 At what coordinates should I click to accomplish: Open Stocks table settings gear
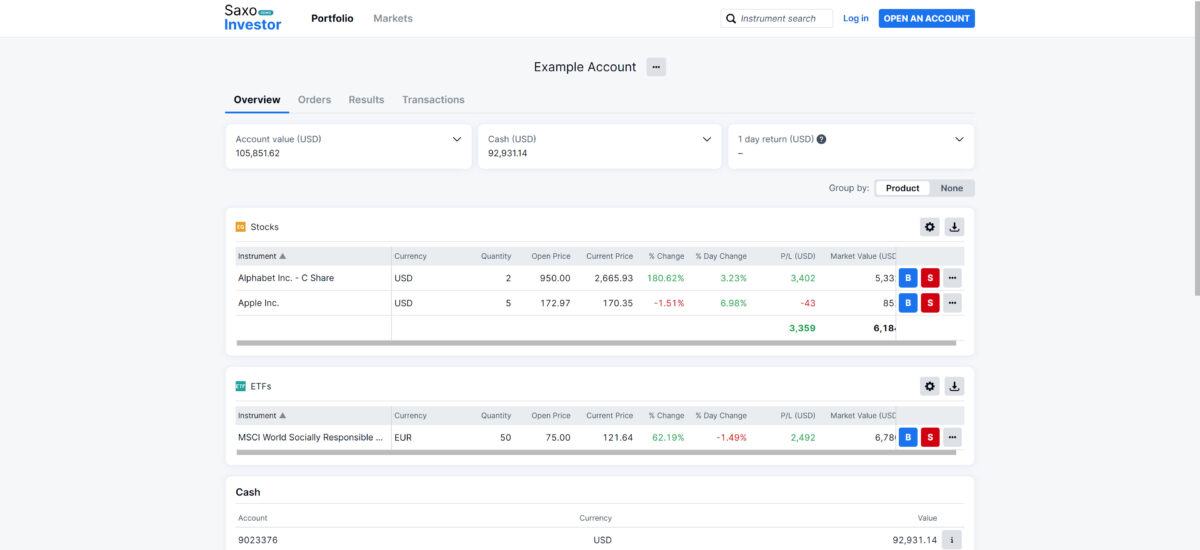(x=930, y=227)
